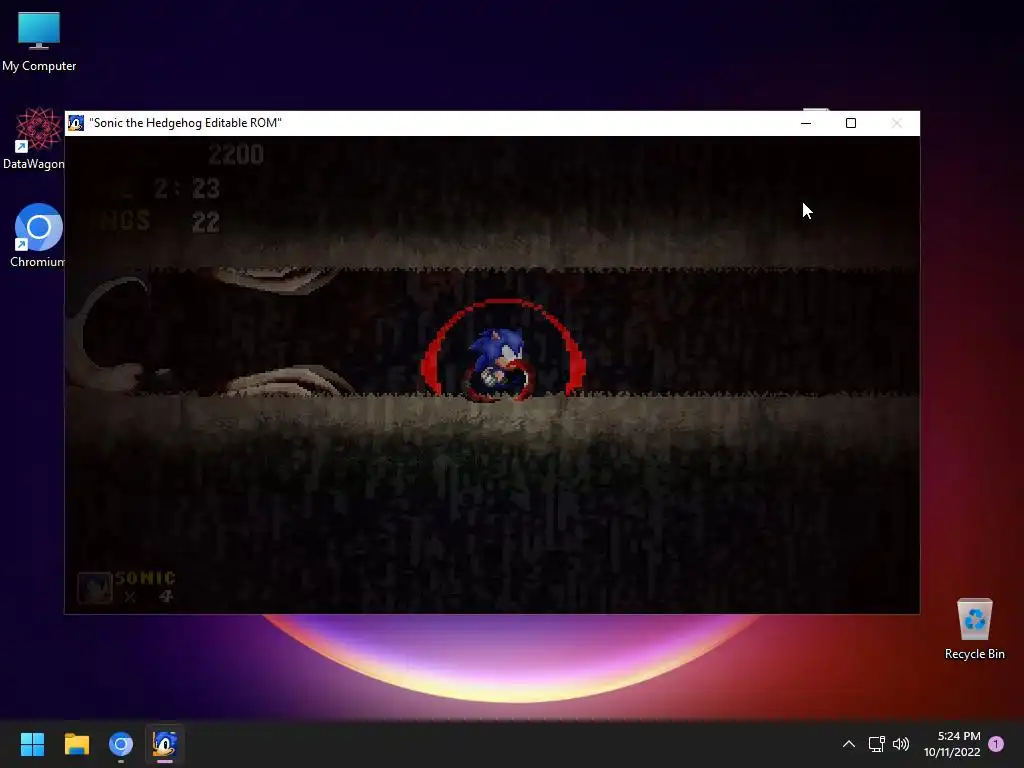
Task: Show hidden system tray icons
Action: (x=848, y=744)
